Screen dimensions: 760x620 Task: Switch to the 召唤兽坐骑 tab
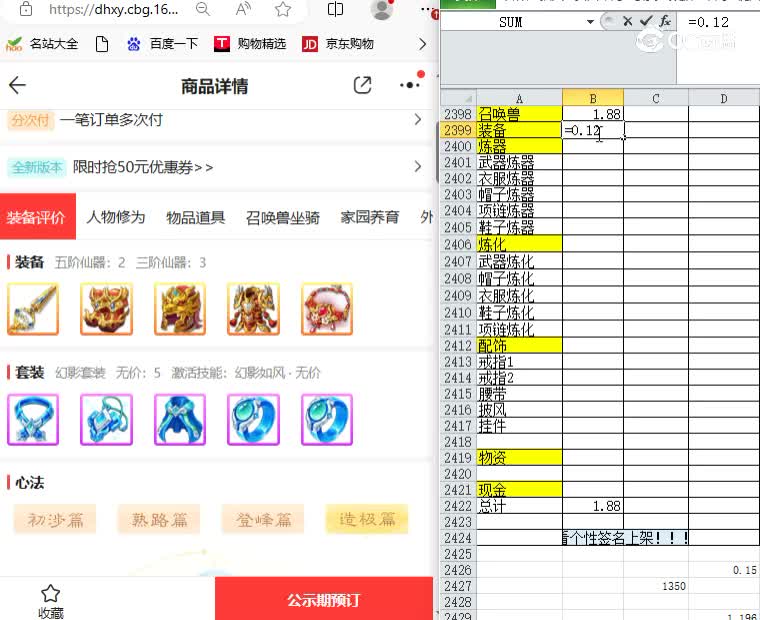[283, 217]
